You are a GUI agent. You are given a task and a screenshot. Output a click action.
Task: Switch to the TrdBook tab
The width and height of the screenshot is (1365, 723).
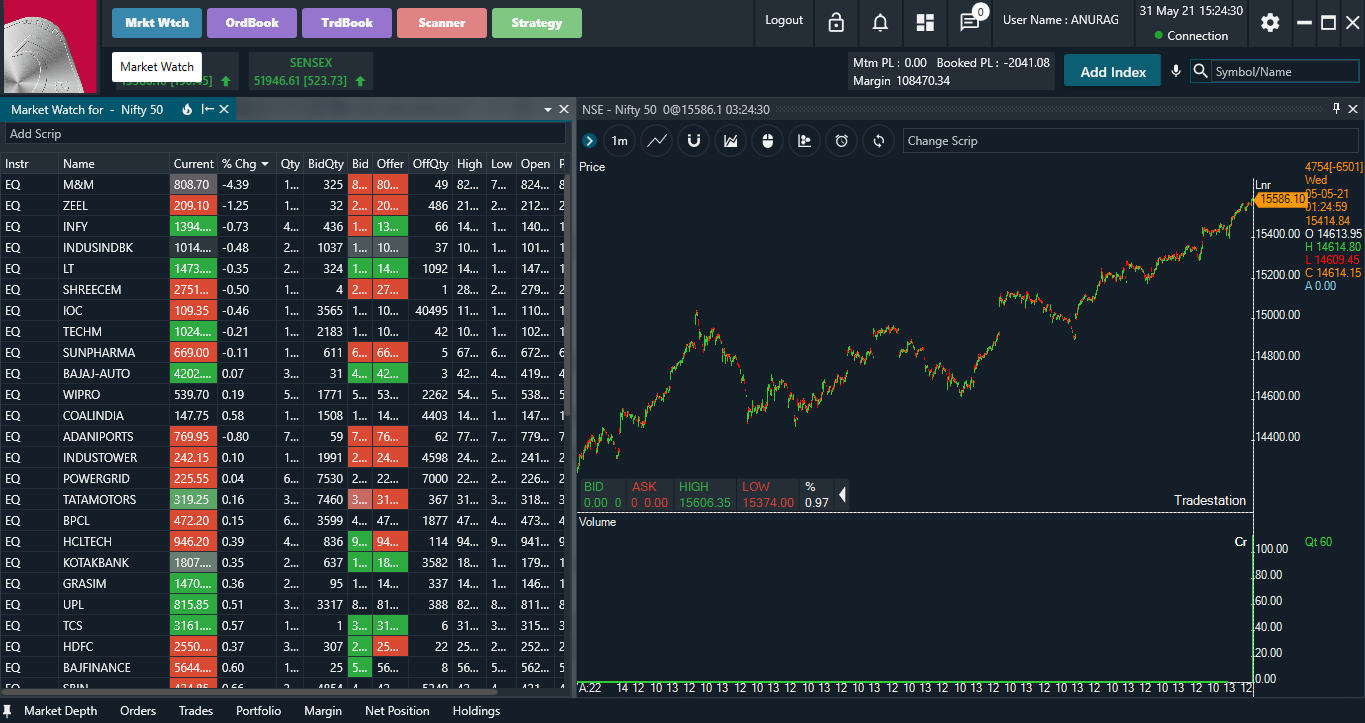pyautogui.click(x=347, y=23)
